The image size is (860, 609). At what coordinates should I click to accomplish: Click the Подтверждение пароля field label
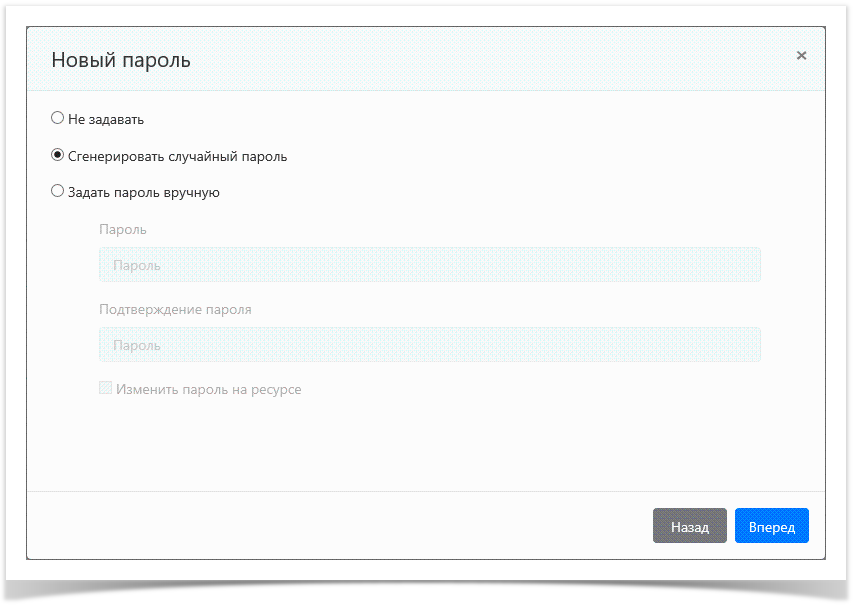[x=175, y=309]
